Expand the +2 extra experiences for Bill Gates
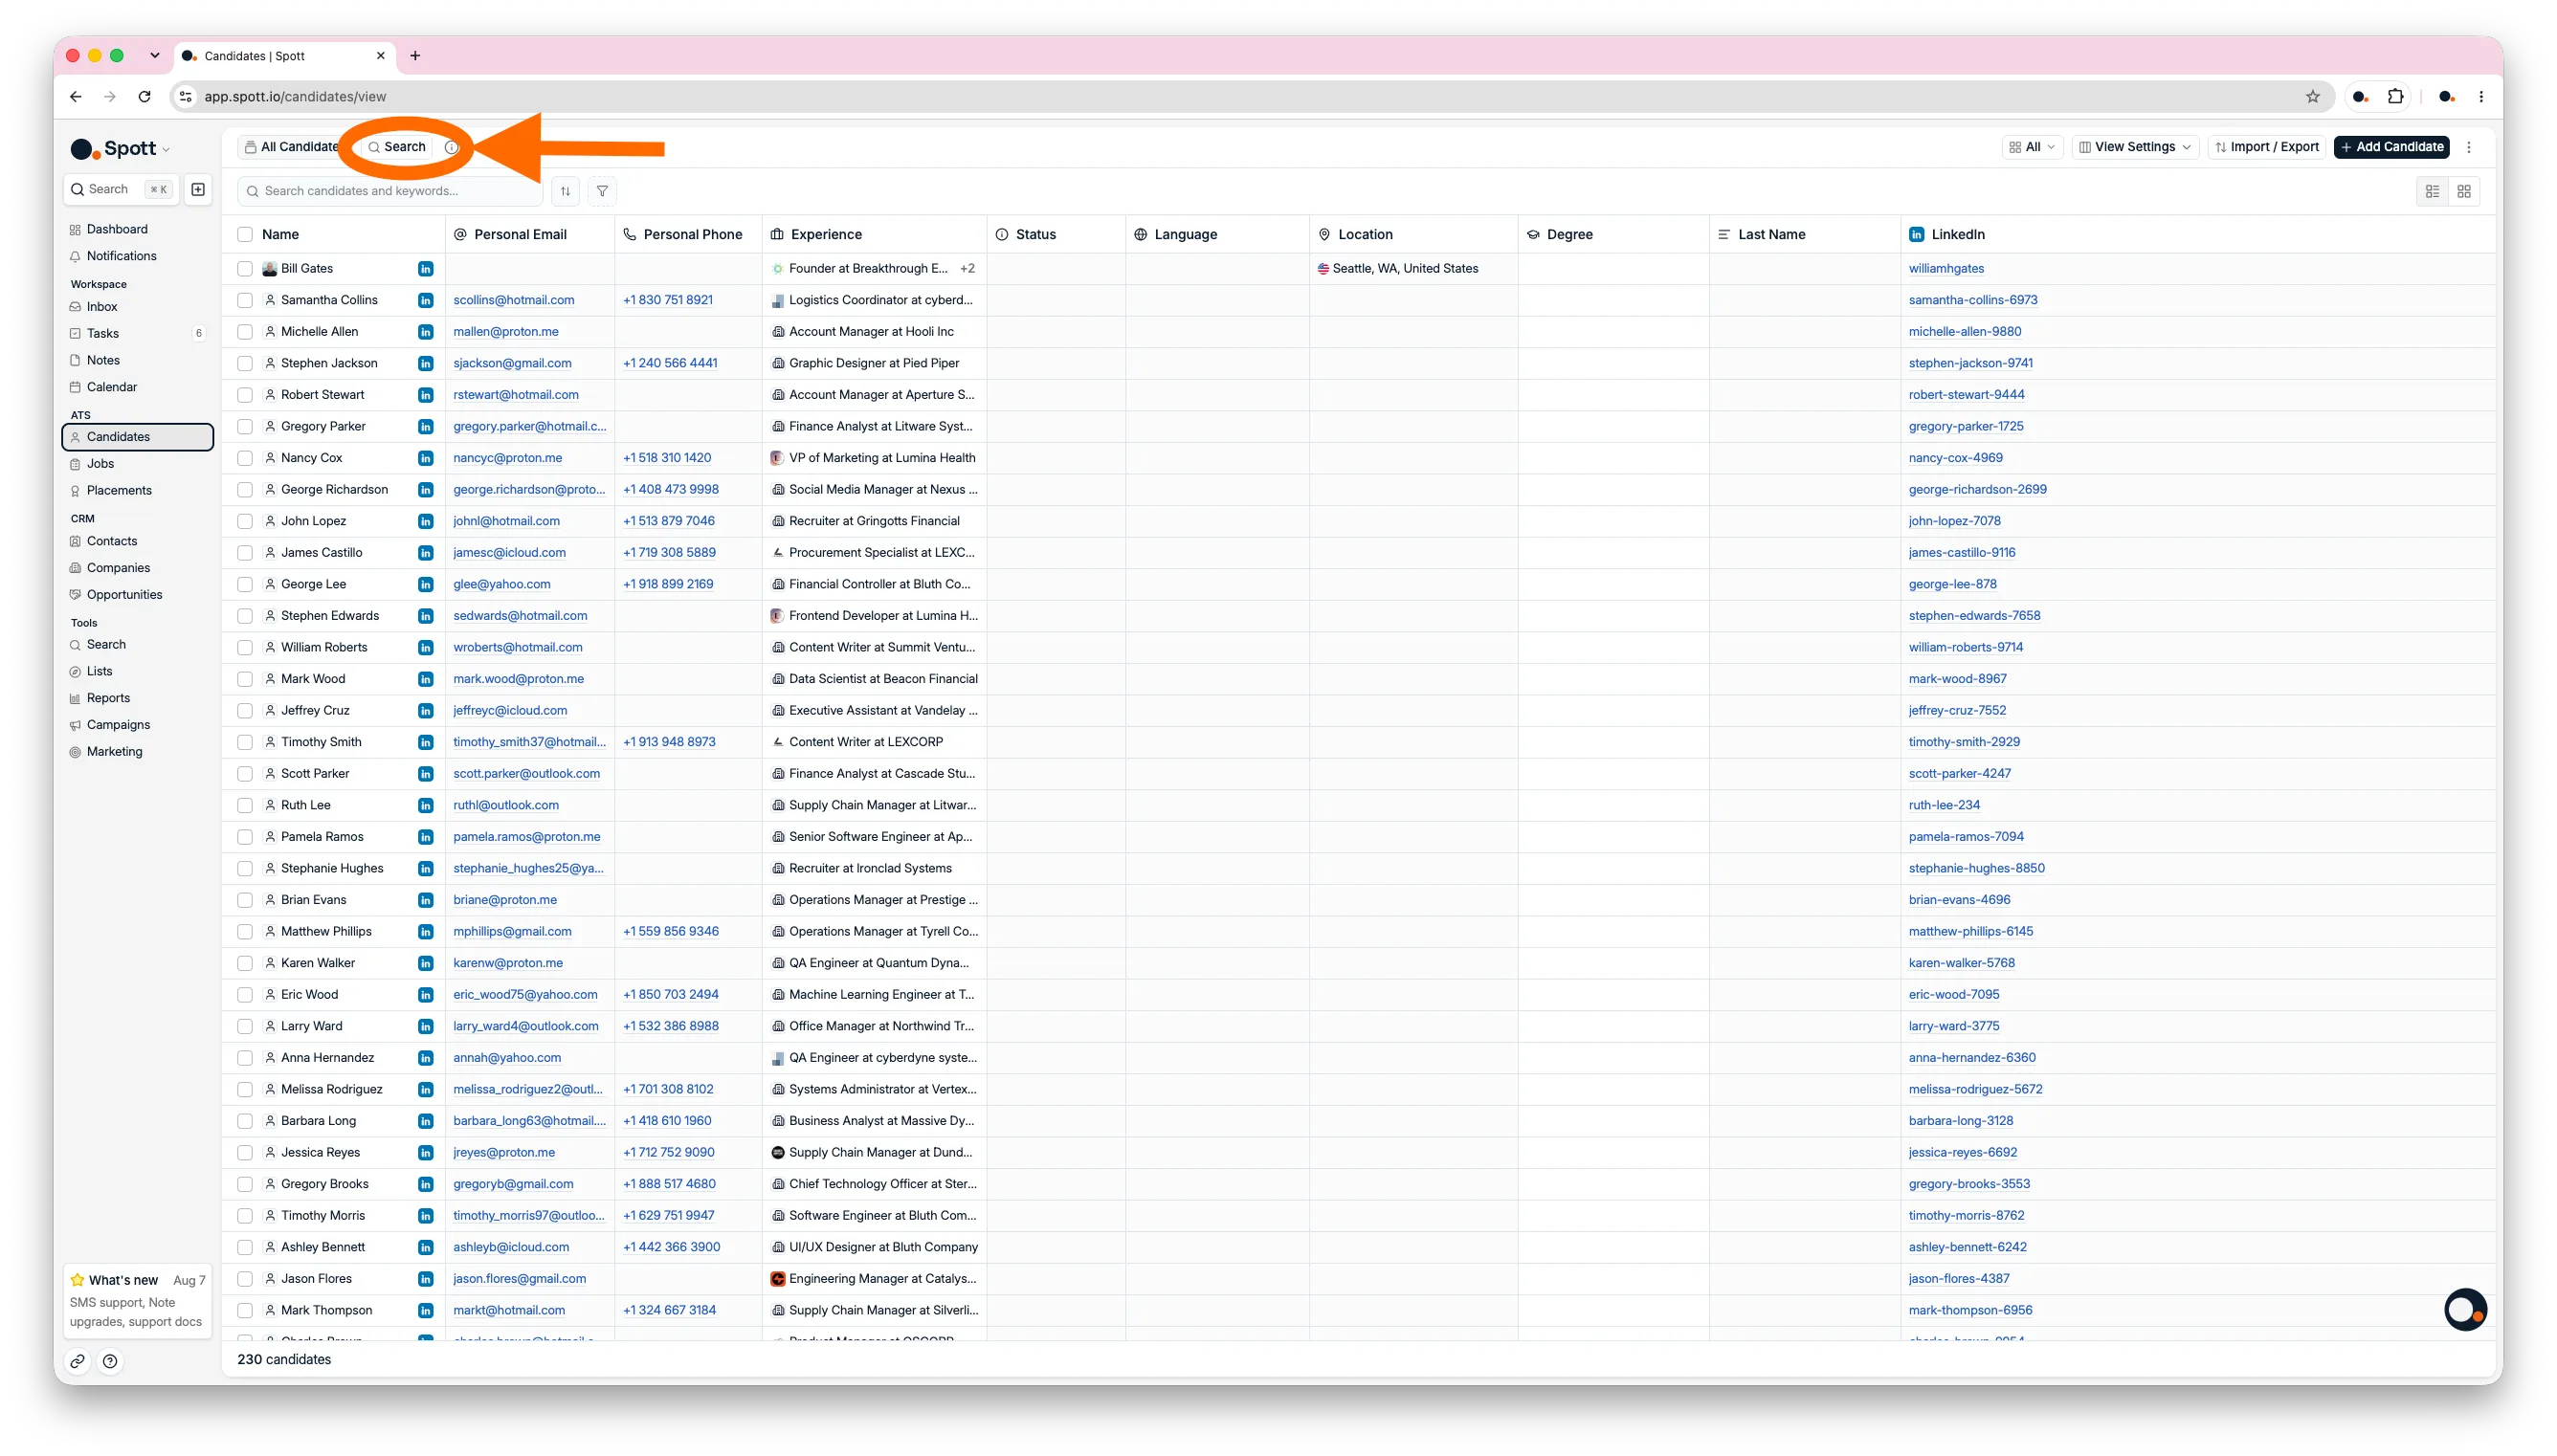This screenshot has height=1456, width=2557. pyautogui.click(x=967, y=269)
